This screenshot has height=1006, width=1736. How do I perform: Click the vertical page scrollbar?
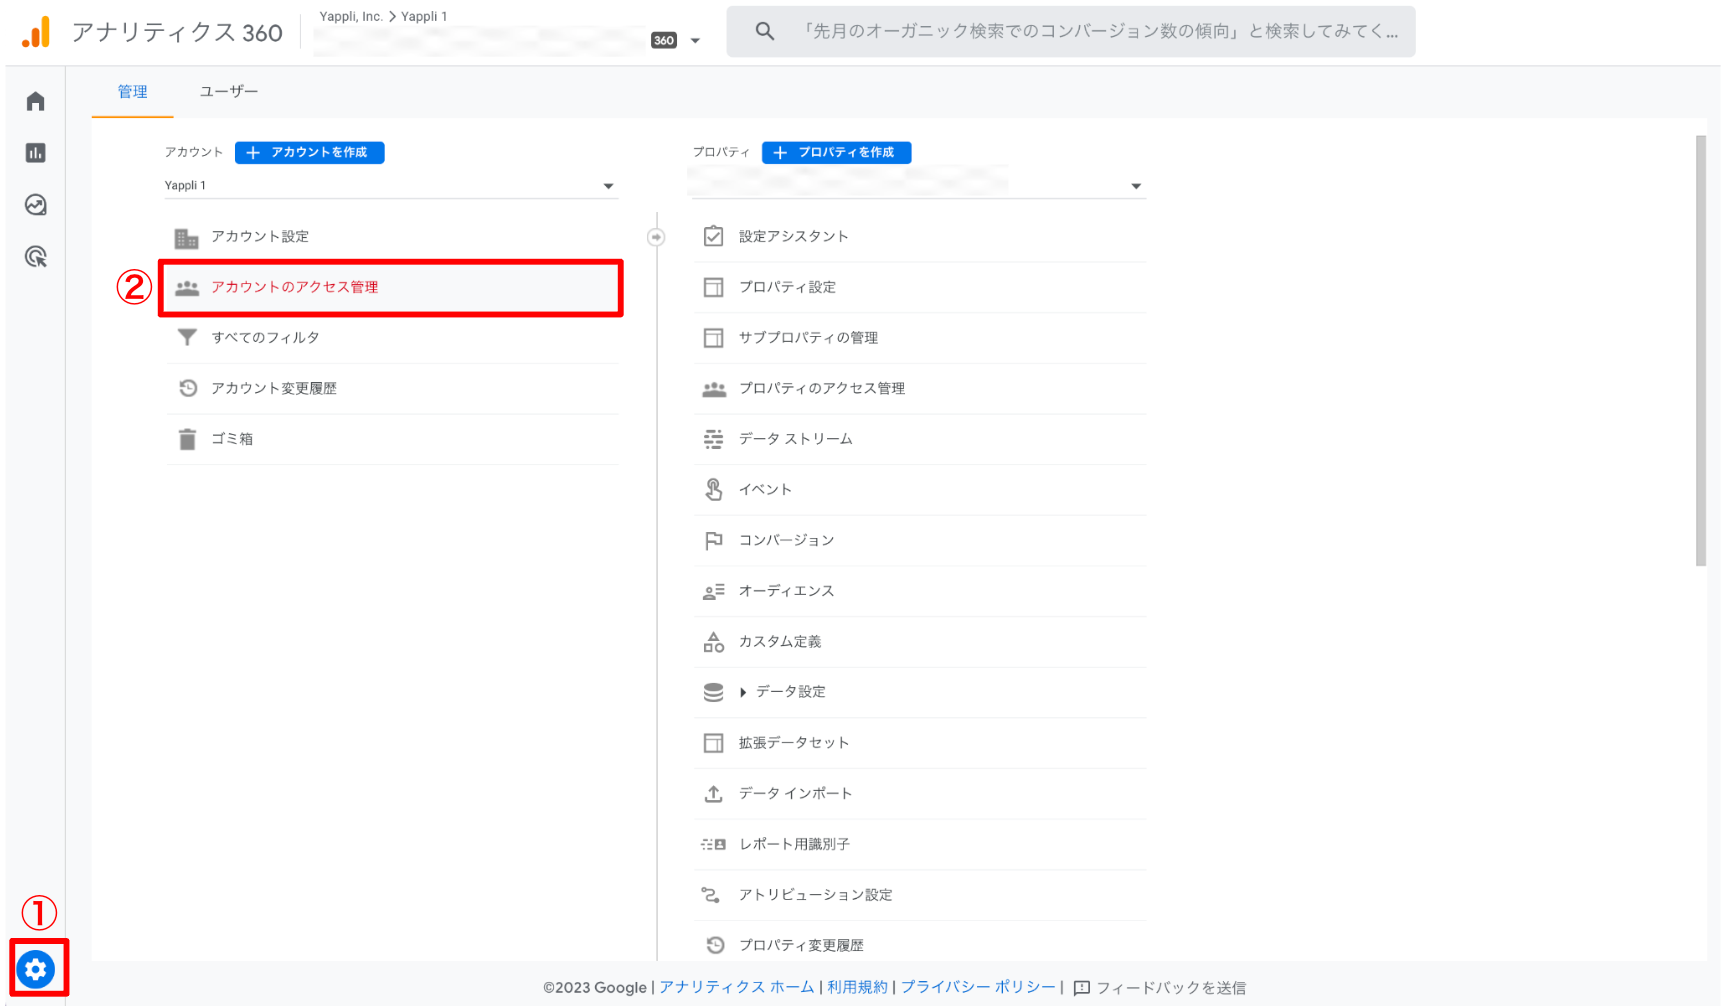coord(1701,350)
